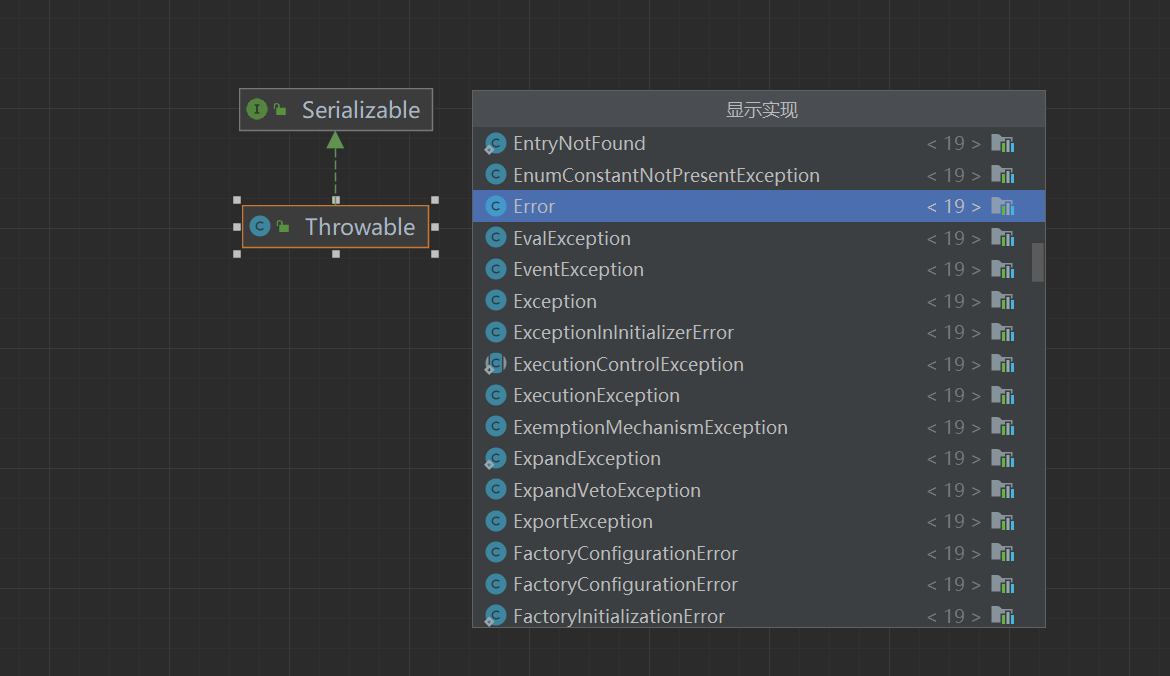Select ExpandVetoException in the list
The width and height of the screenshot is (1170, 676).
click(x=605, y=490)
